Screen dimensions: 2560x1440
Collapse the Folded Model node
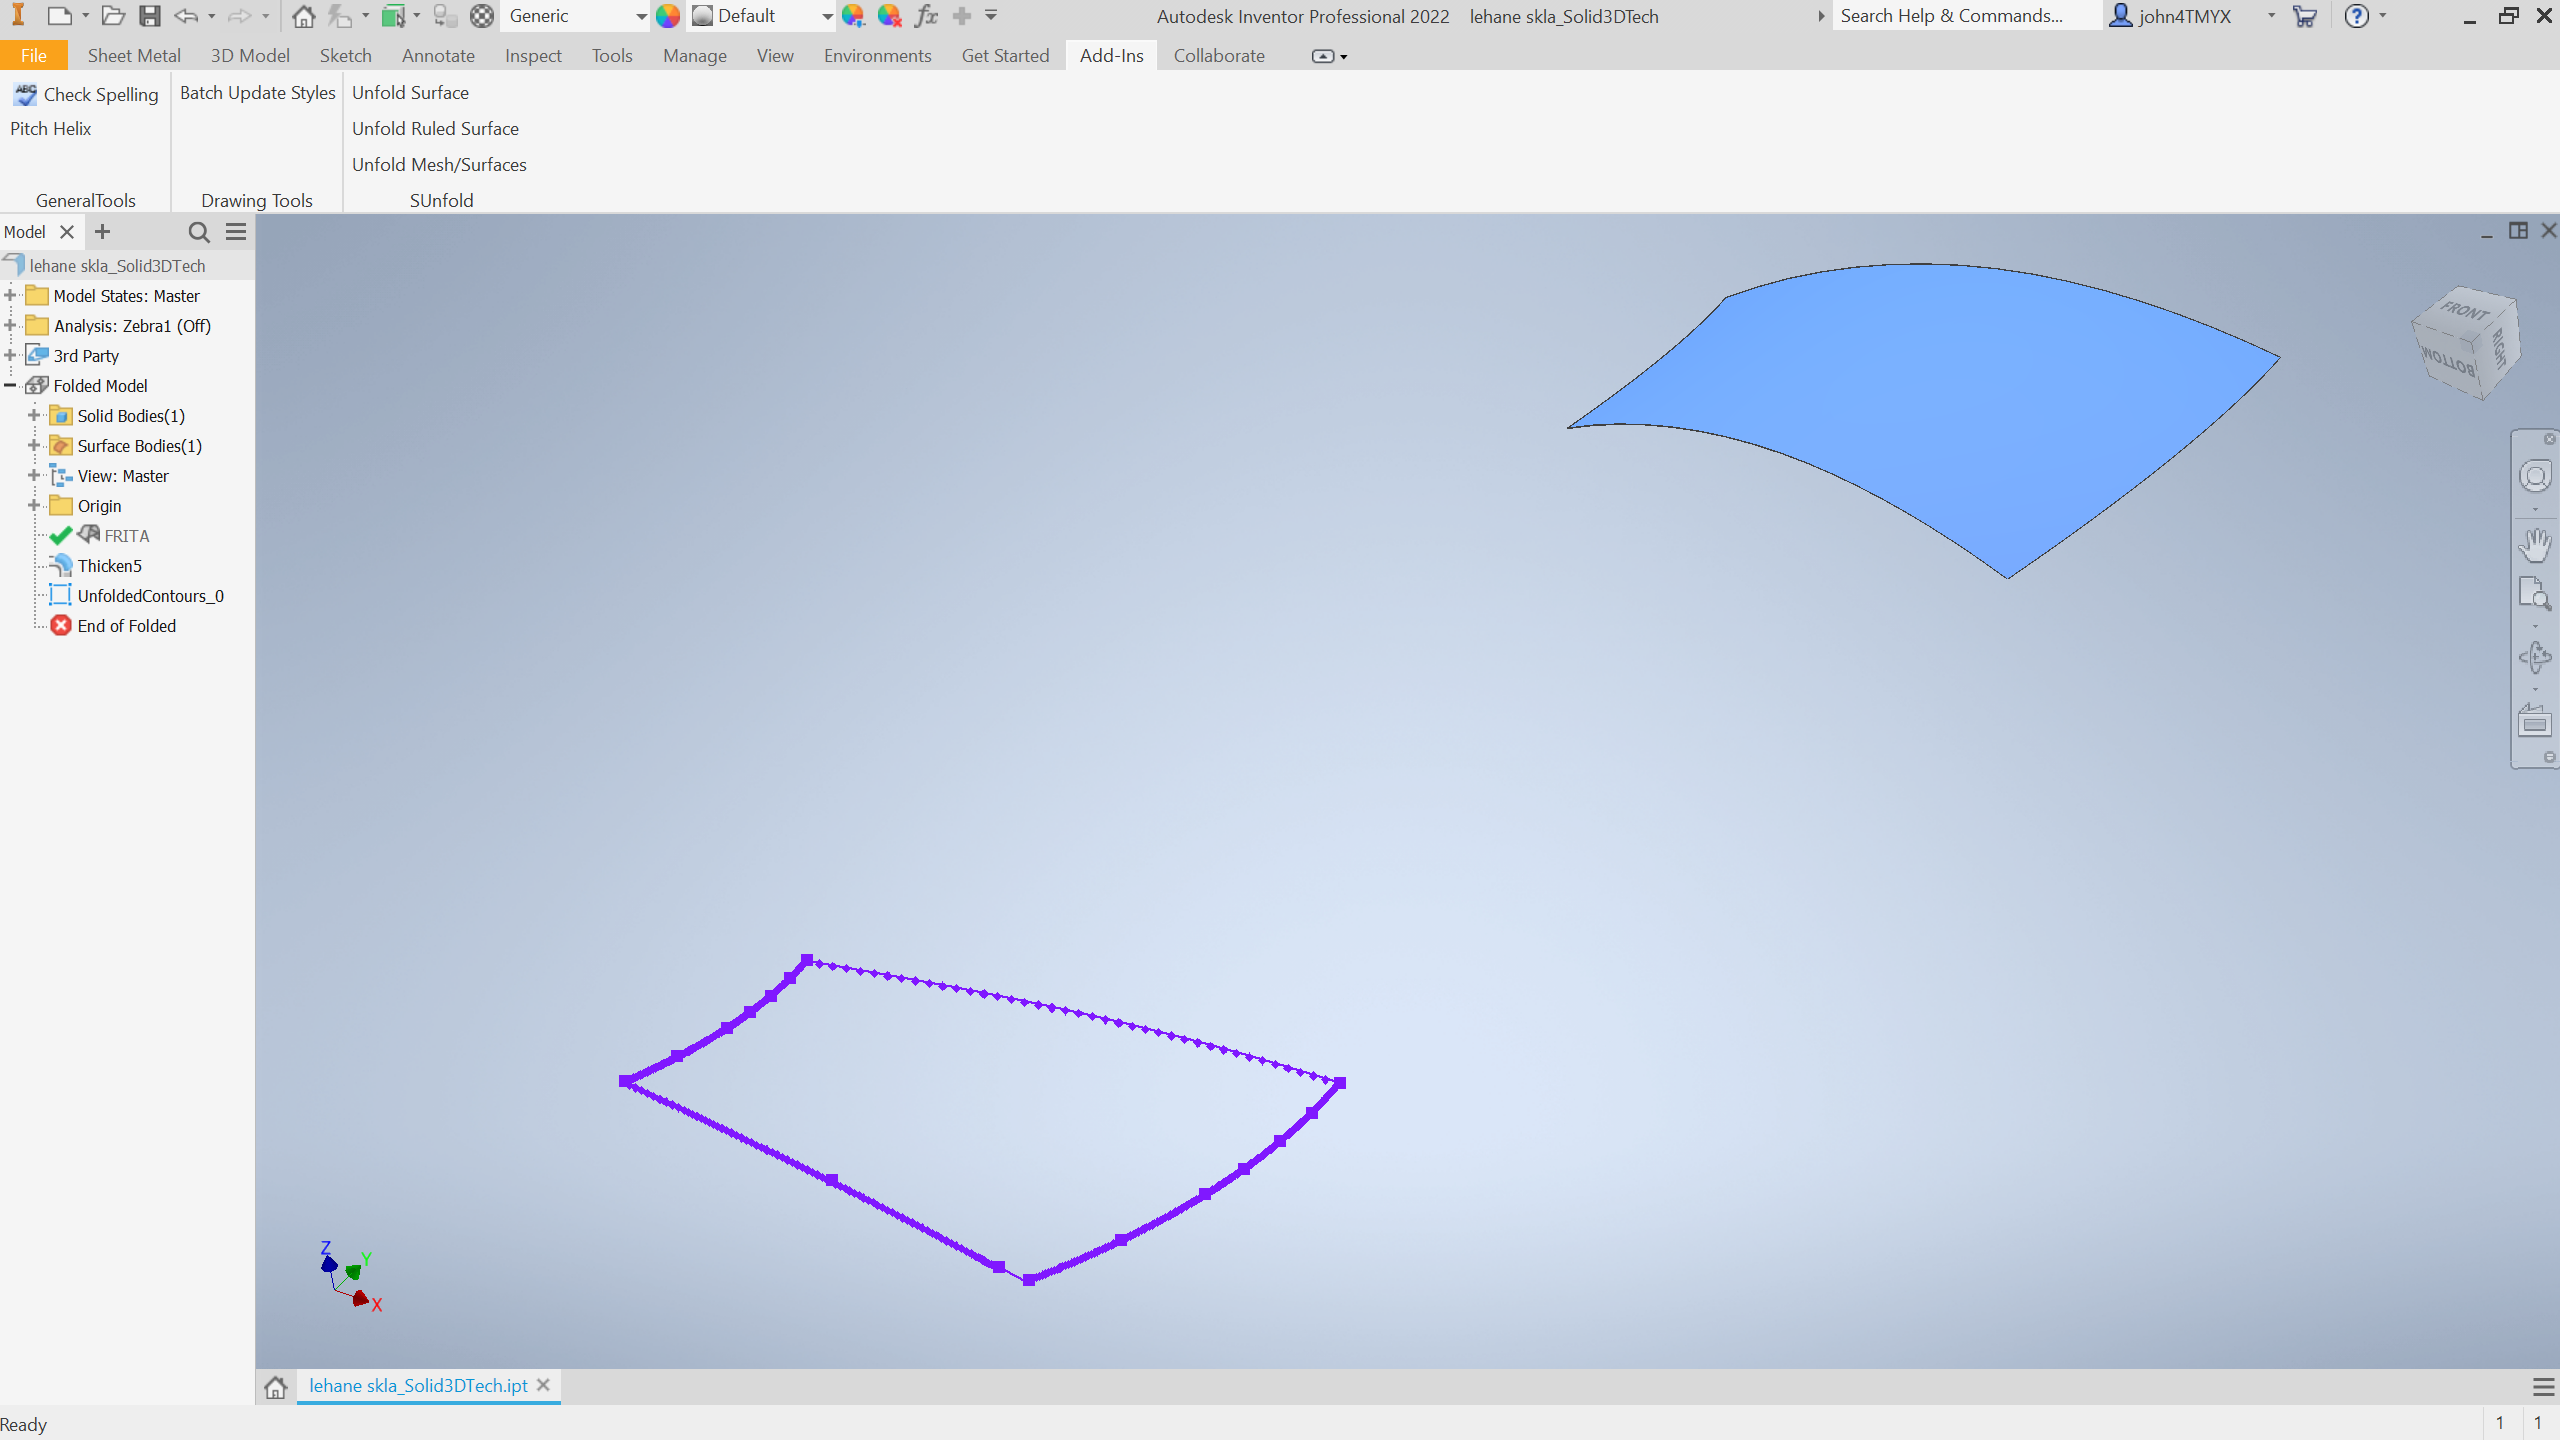pos(10,386)
